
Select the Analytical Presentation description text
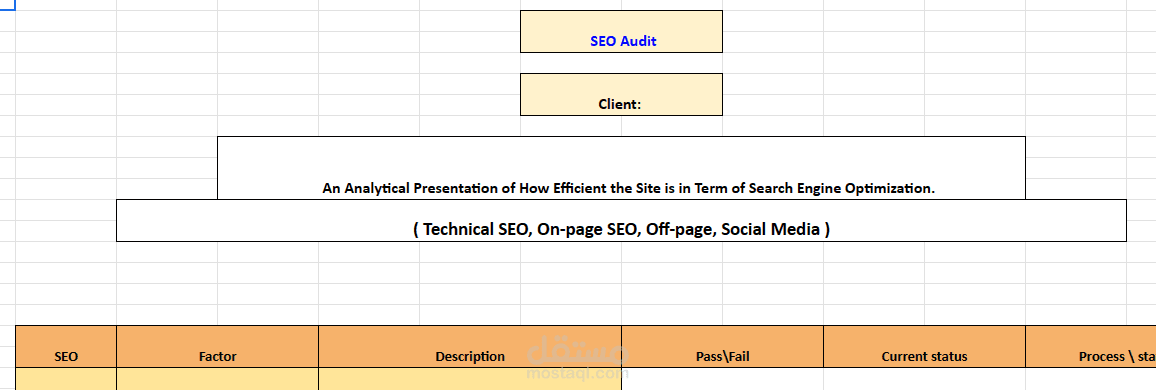click(628, 188)
